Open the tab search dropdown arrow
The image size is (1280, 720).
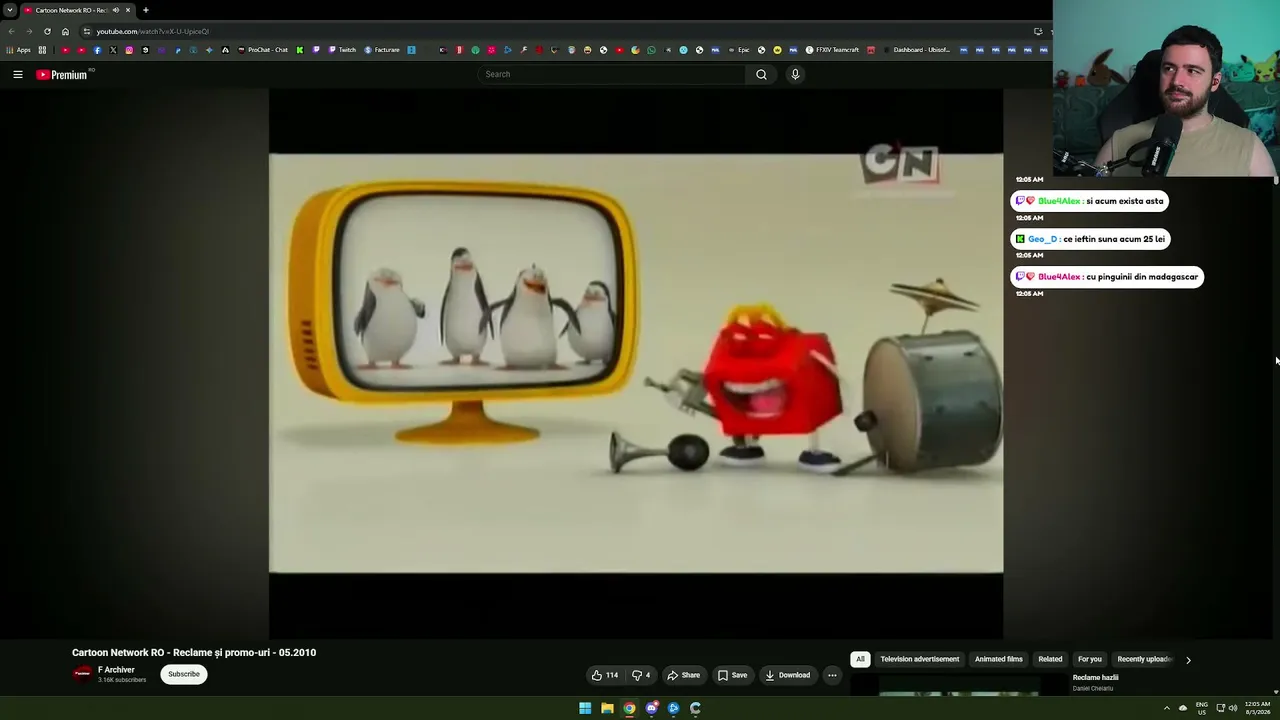point(9,10)
